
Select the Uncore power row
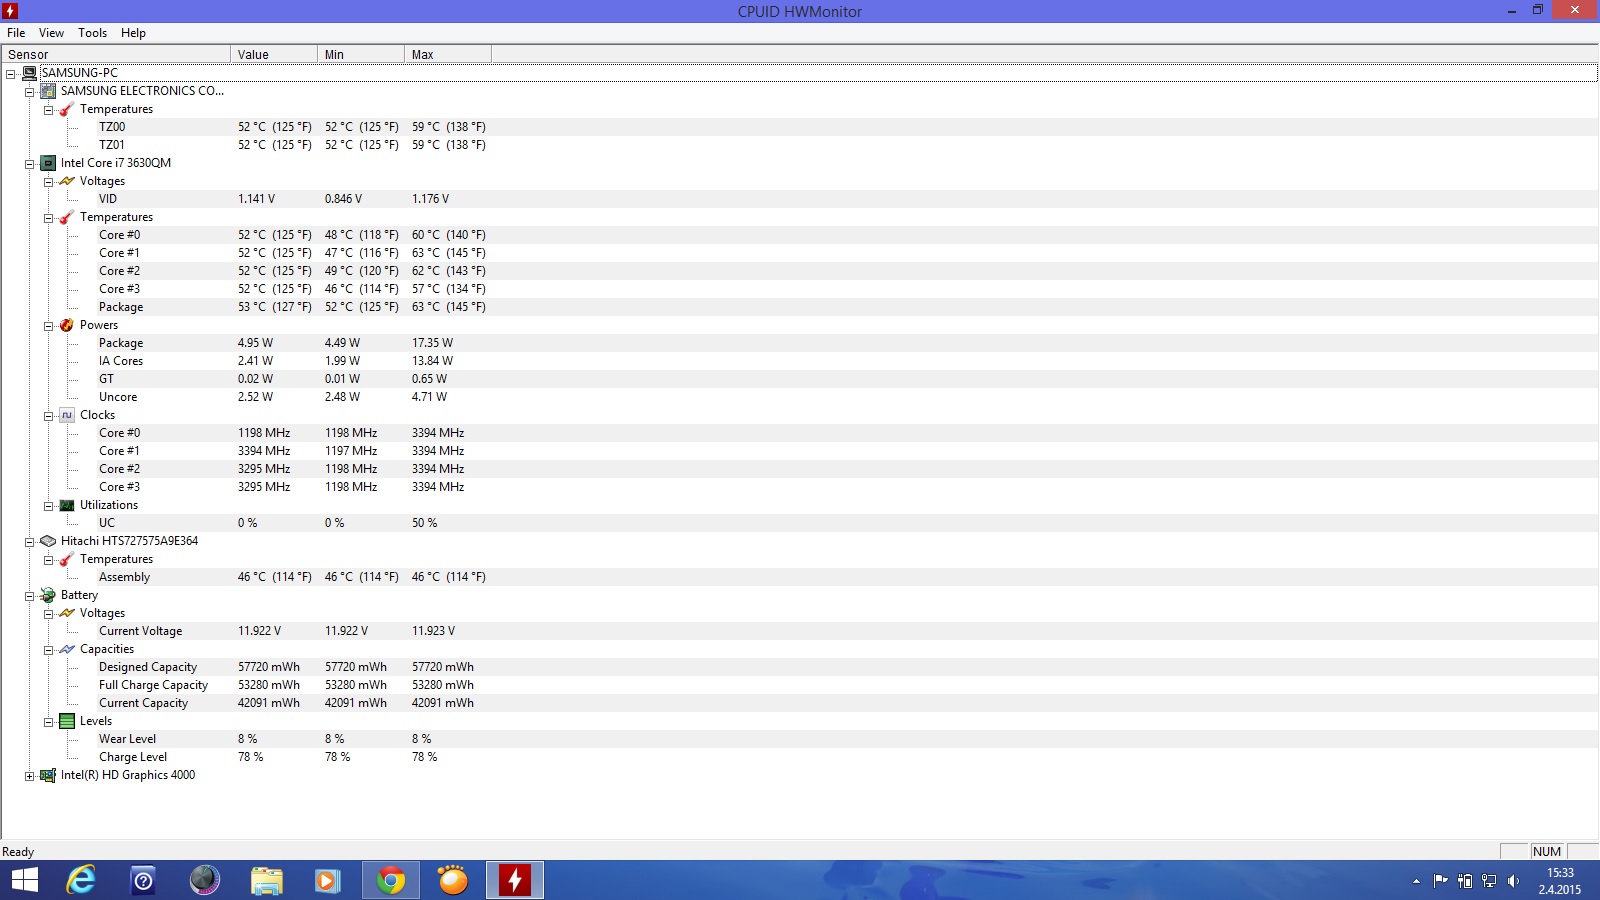(x=798, y=397)
